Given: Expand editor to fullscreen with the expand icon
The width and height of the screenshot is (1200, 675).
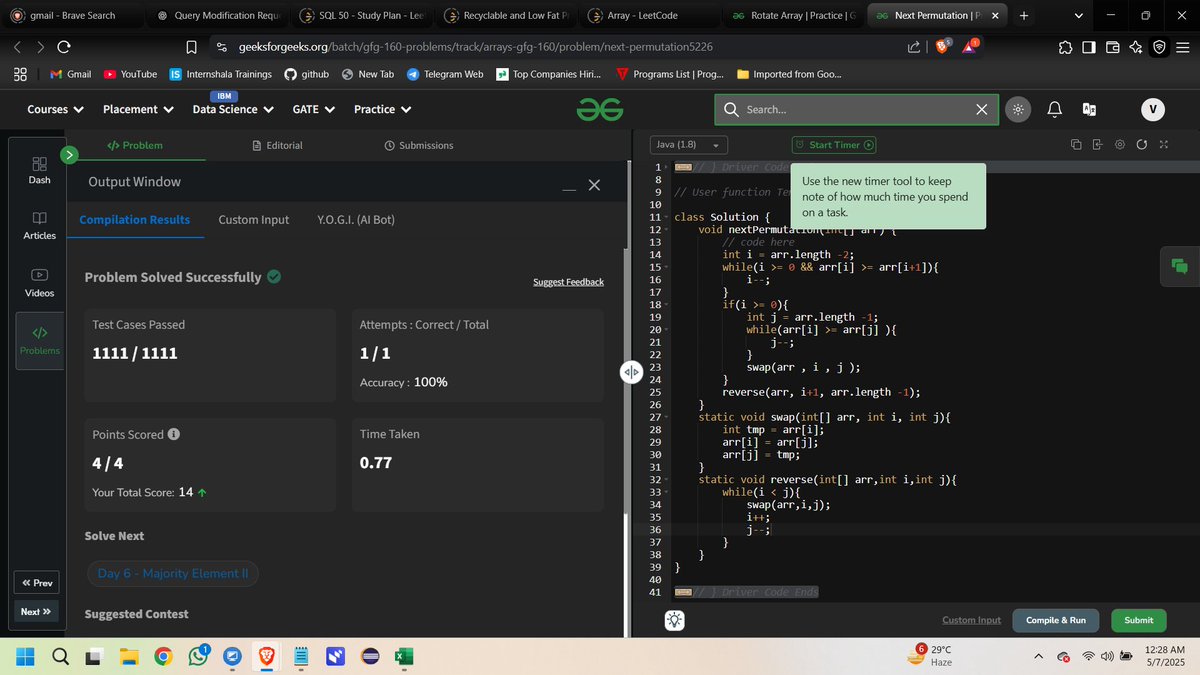Looking at the screenshot, I should (x=1163, y=144).
